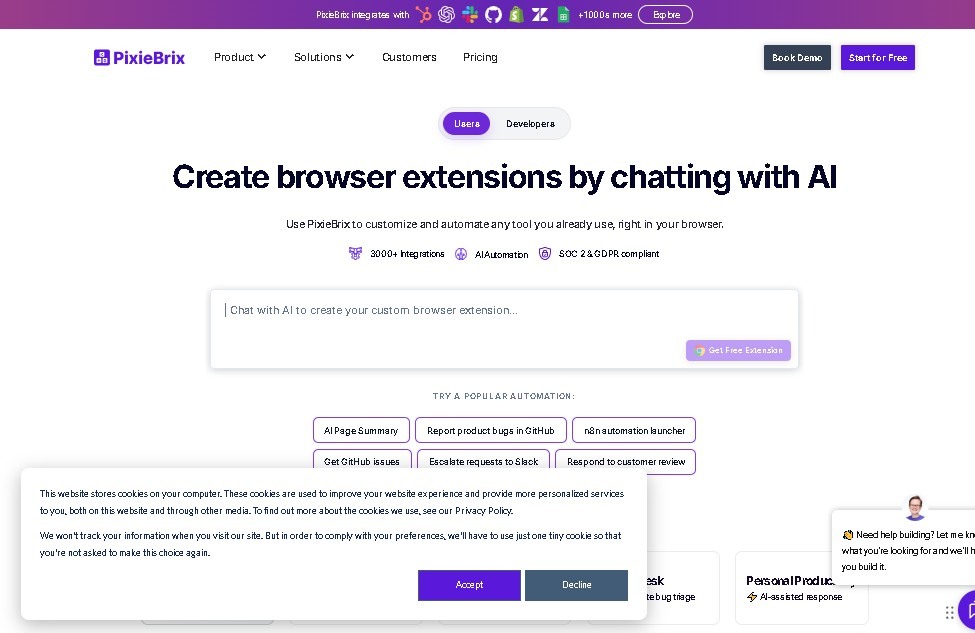This screenshot has width=975, height=633.
Task: Open the chat widget bubble icon
Action: click(968, 611)
